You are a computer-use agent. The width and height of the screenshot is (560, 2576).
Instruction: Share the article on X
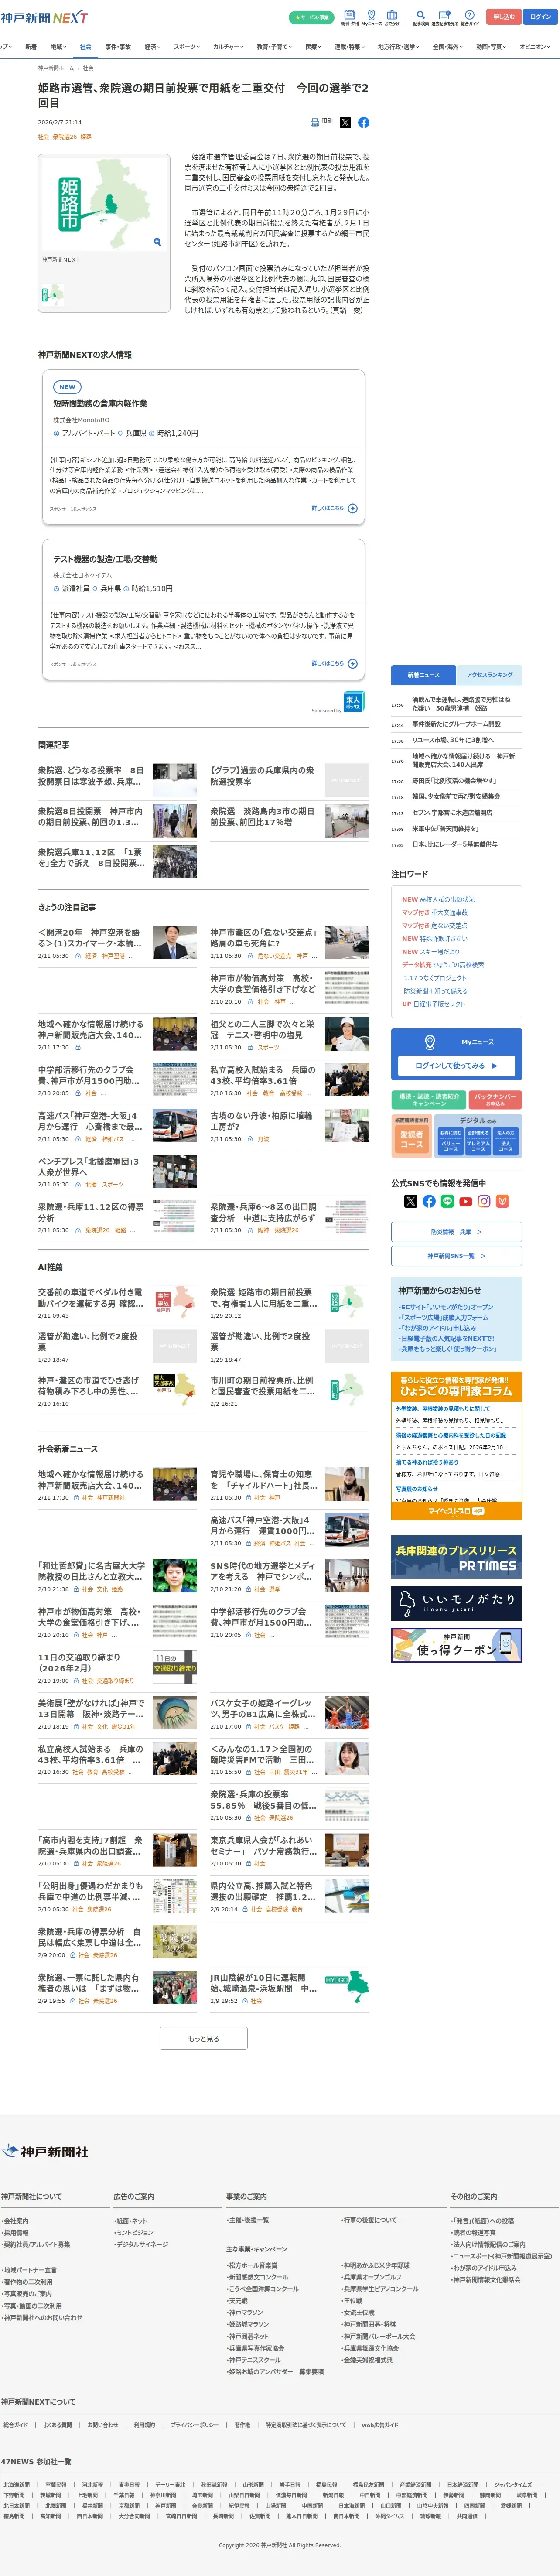tap(345, 123)
